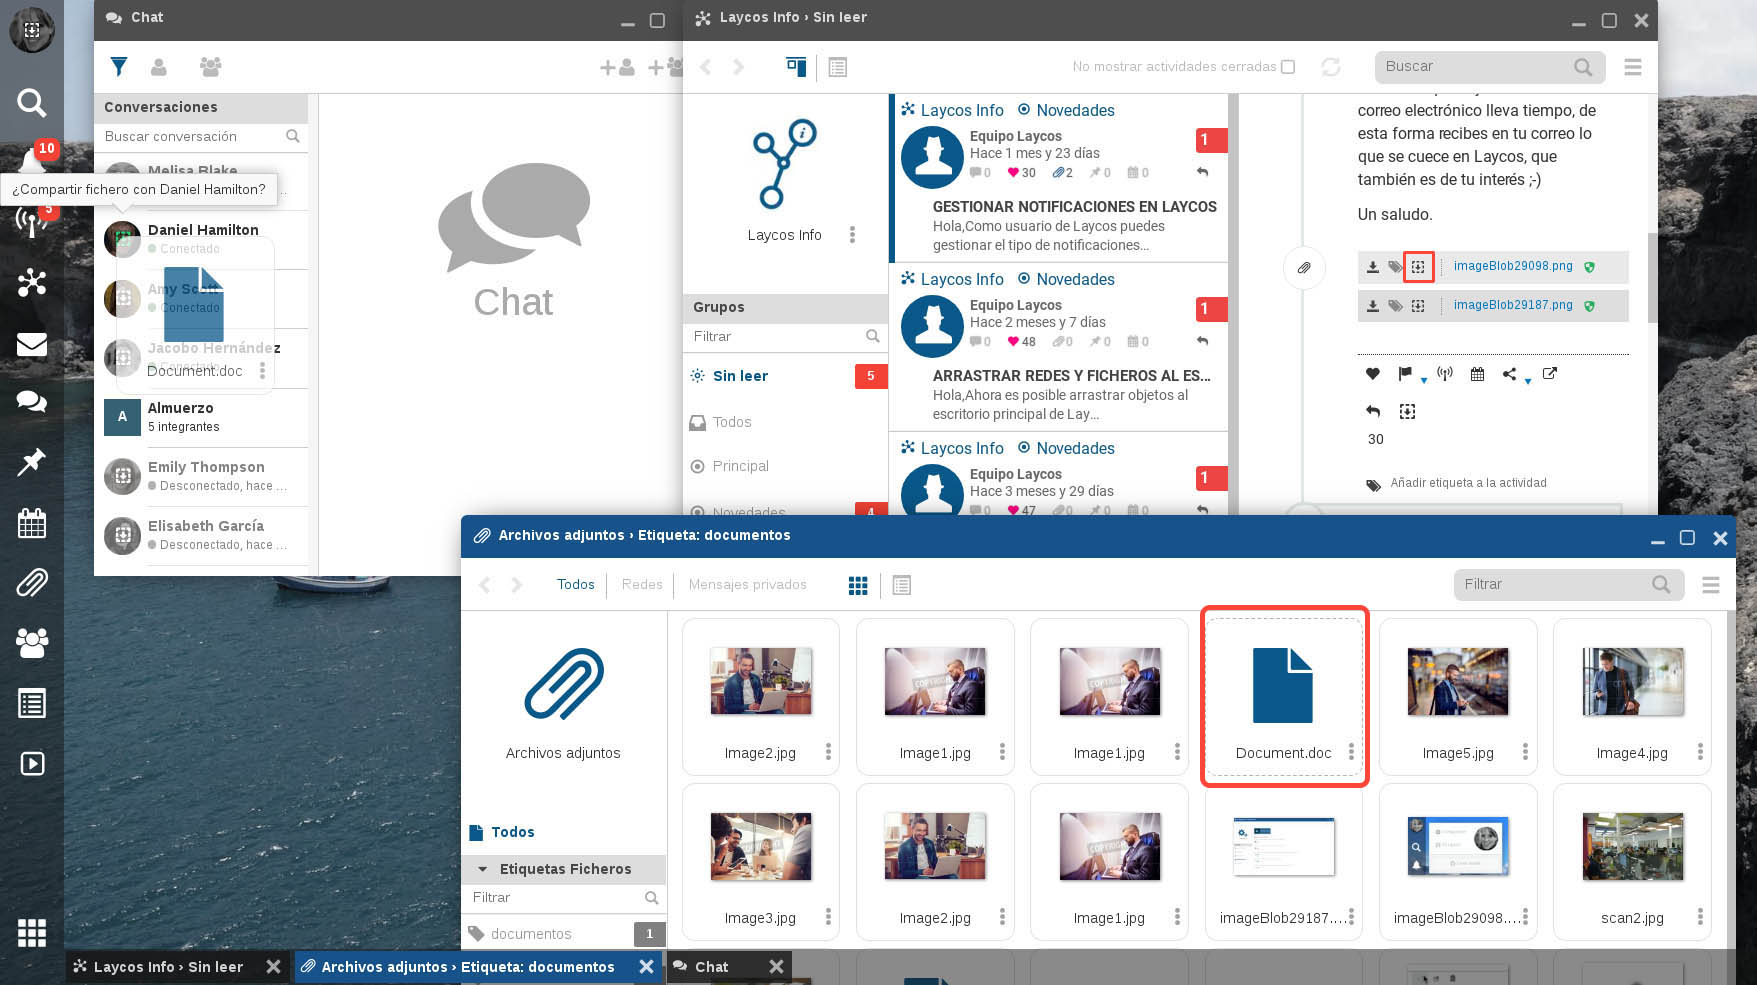1757x985 pixels.
Task: Open the list view icon in left sidebar
Action: click(31, 703)
